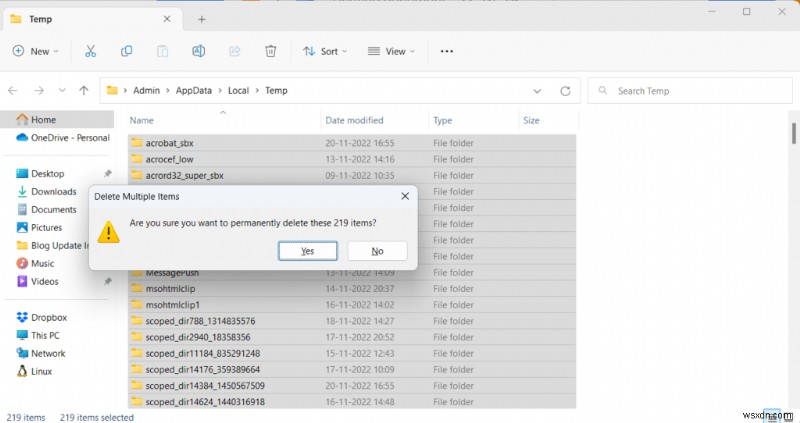Expand chevron after Local in path
This screenshot has width=800, height=423.
pyautogui.click(x=257, y=90)
